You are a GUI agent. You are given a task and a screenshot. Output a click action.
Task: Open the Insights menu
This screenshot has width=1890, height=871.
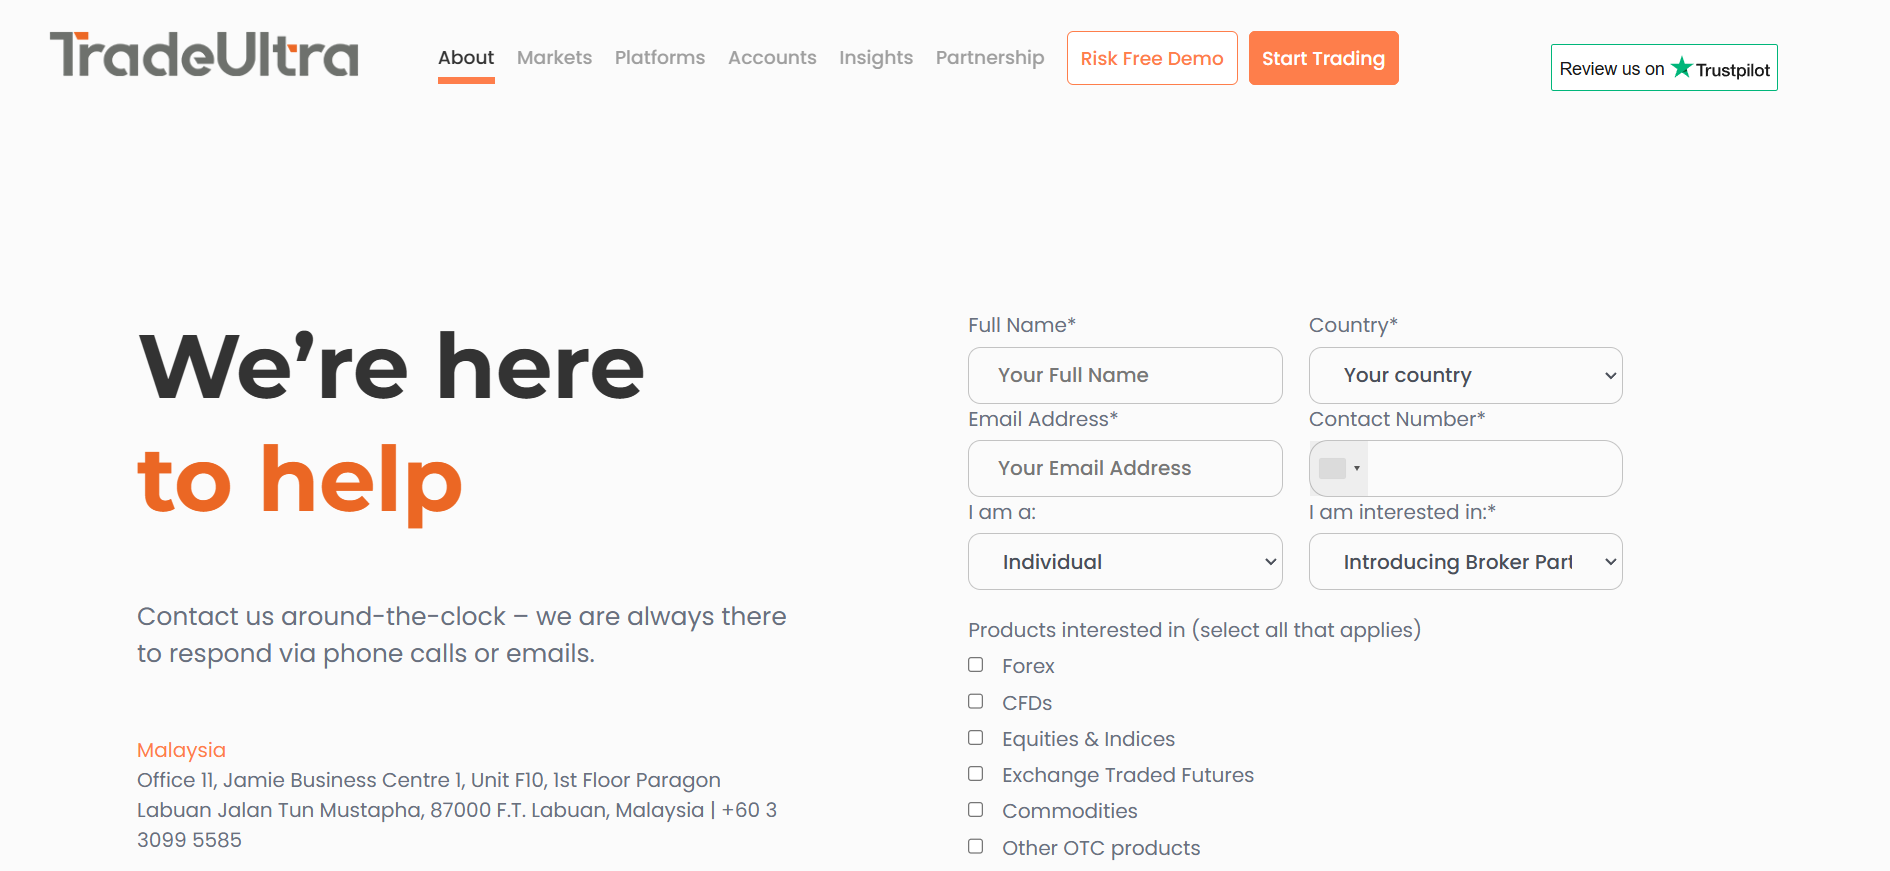tap(876, 58)
